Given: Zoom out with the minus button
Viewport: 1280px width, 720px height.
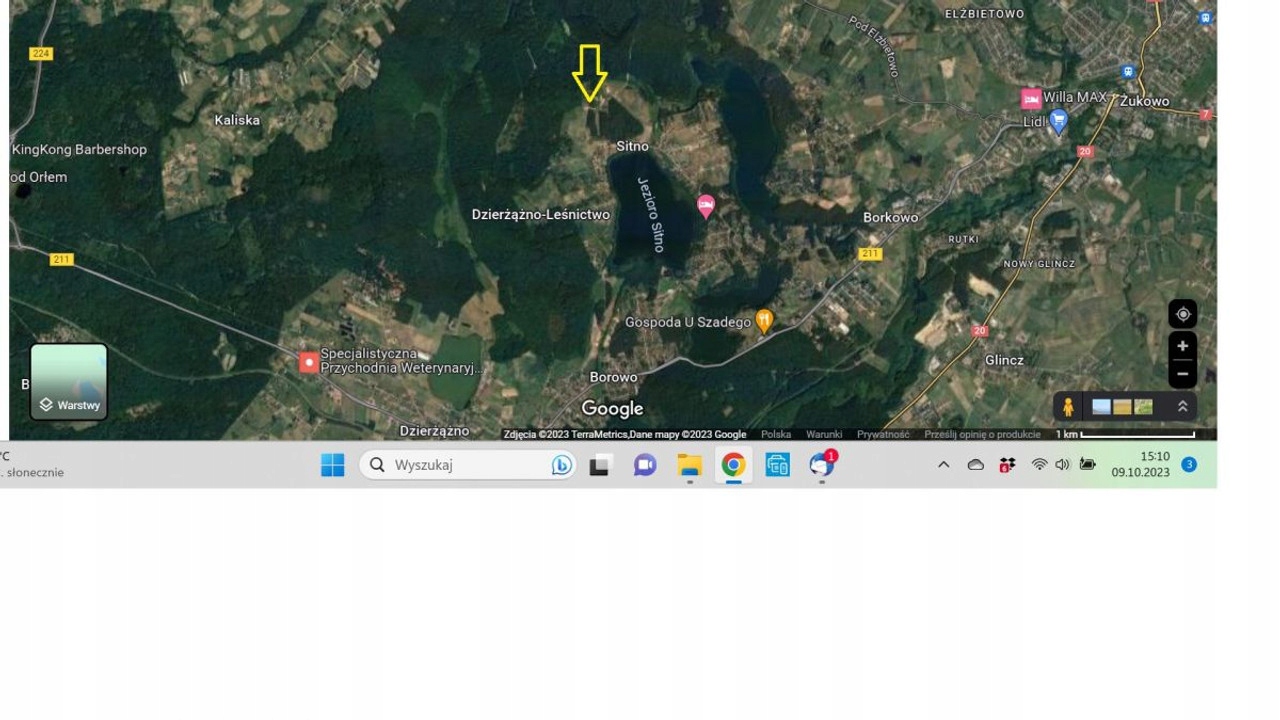Looking at the screenshot, I should click(x=1183, y=374).
